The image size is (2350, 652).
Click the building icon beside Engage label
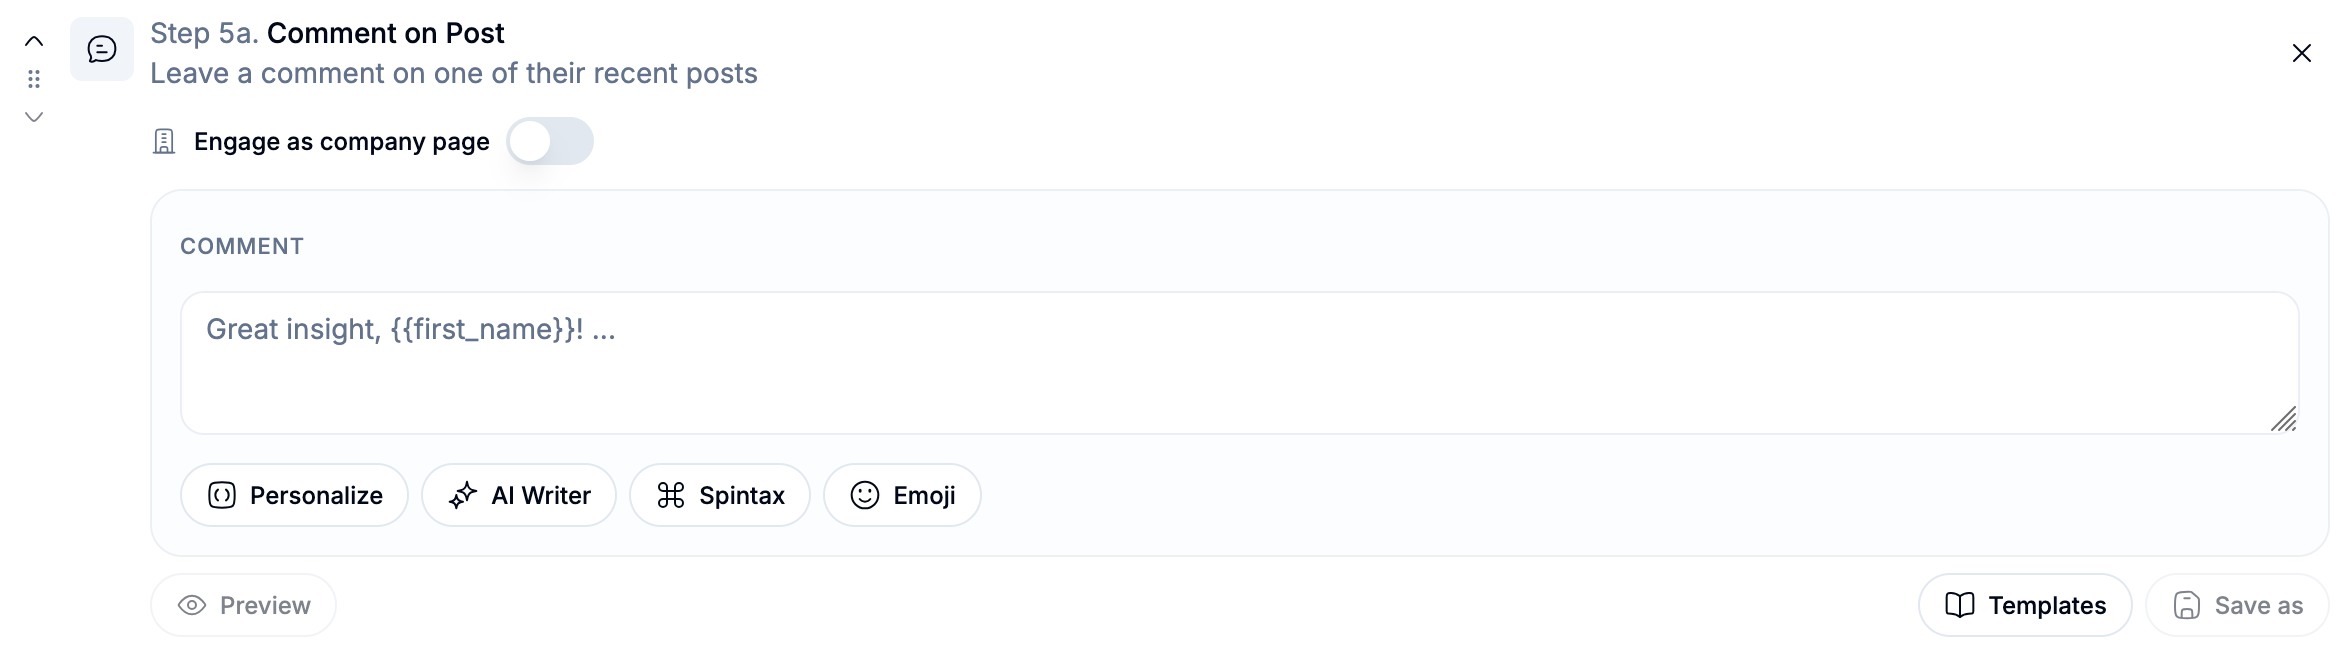click(x=164, y=142)
